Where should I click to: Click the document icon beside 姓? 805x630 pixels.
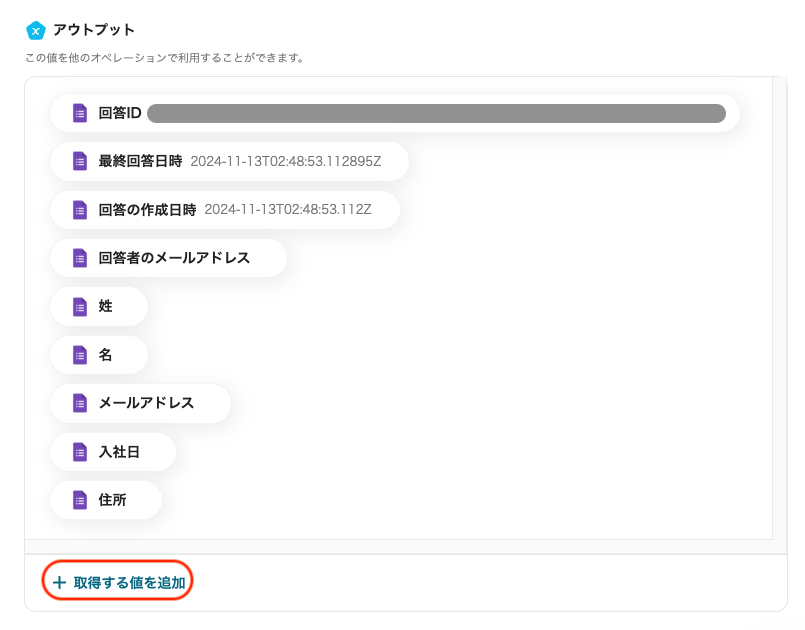tap(79, 306)
